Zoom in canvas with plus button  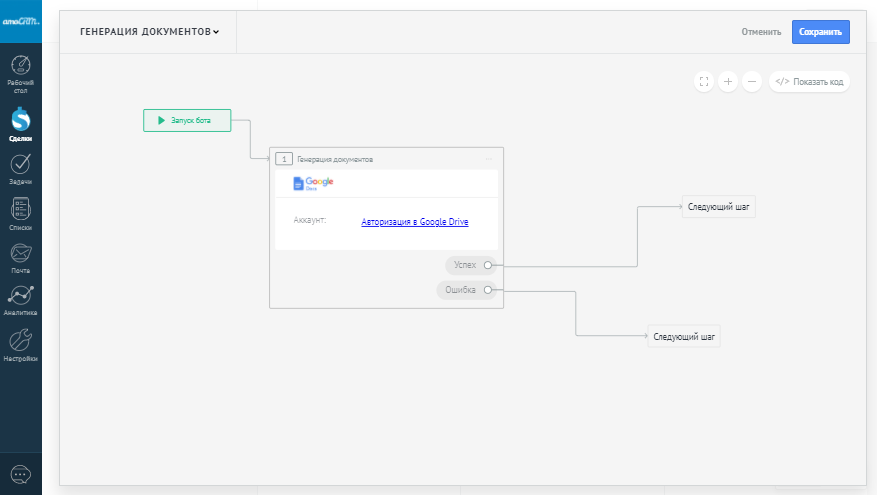pyautogui.click(x=728, y=82)
